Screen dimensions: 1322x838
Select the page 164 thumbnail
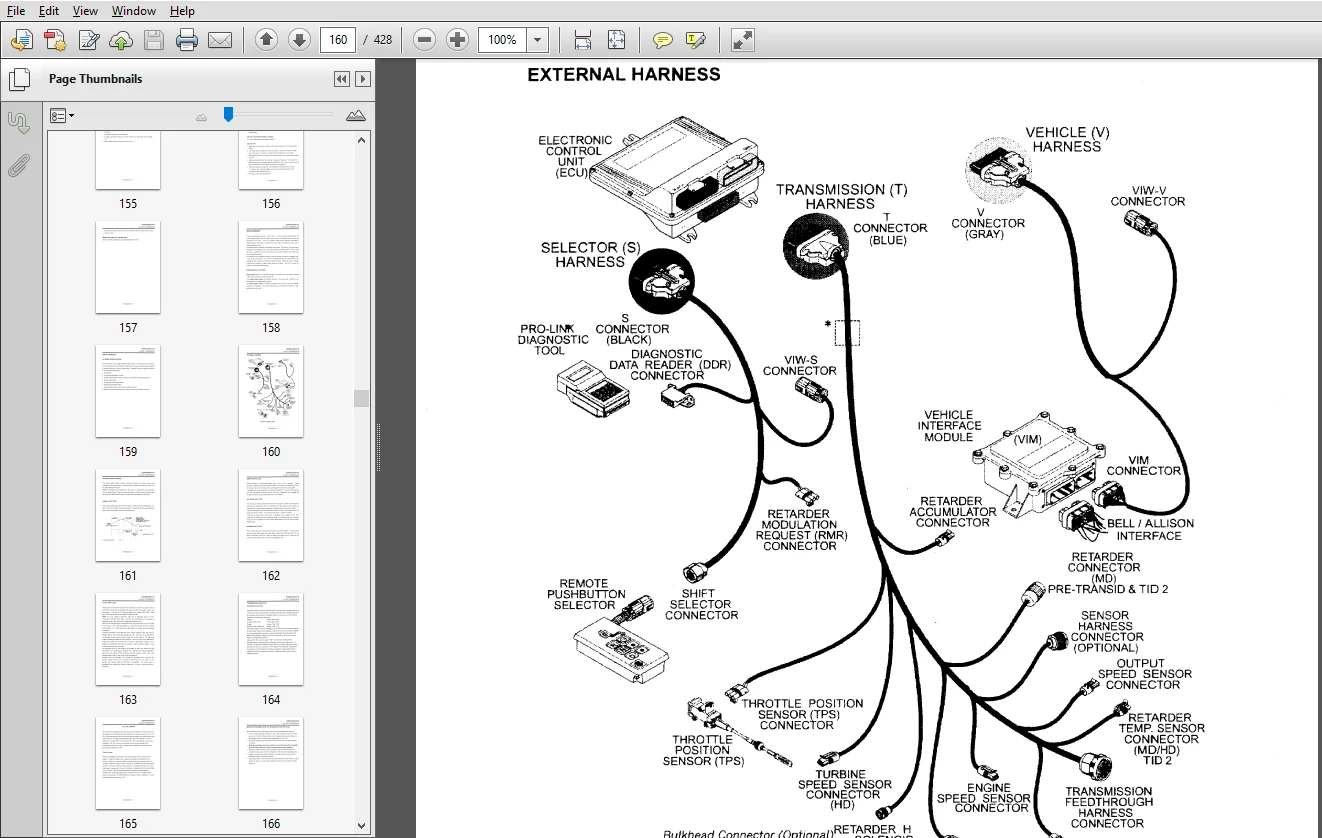271,639
